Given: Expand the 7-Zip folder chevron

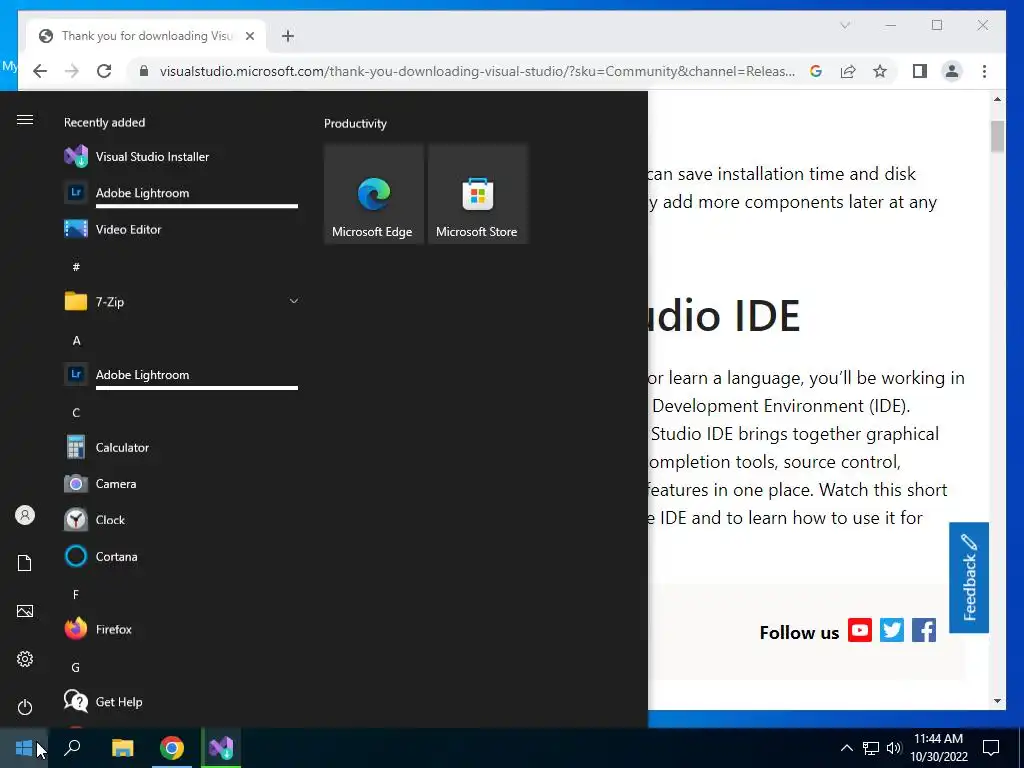Looking at the screenshot, I should (294, 301).
